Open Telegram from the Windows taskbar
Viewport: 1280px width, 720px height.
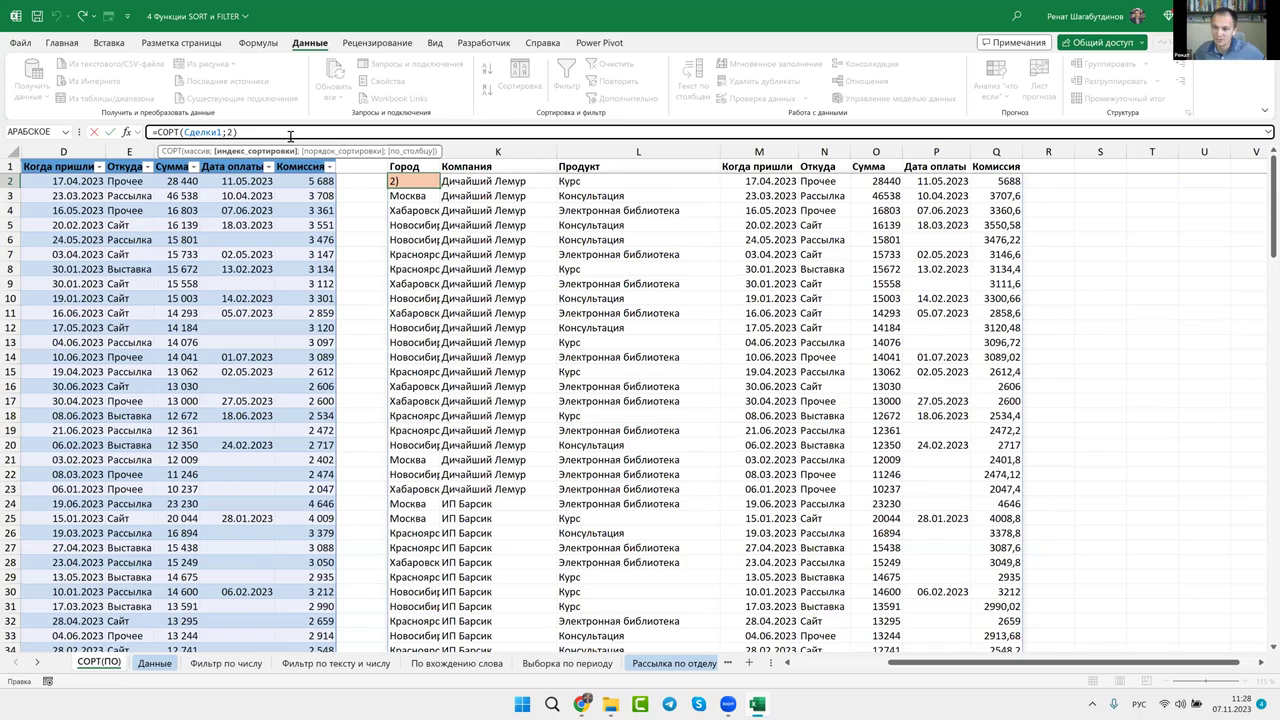[x=670, y=705]
